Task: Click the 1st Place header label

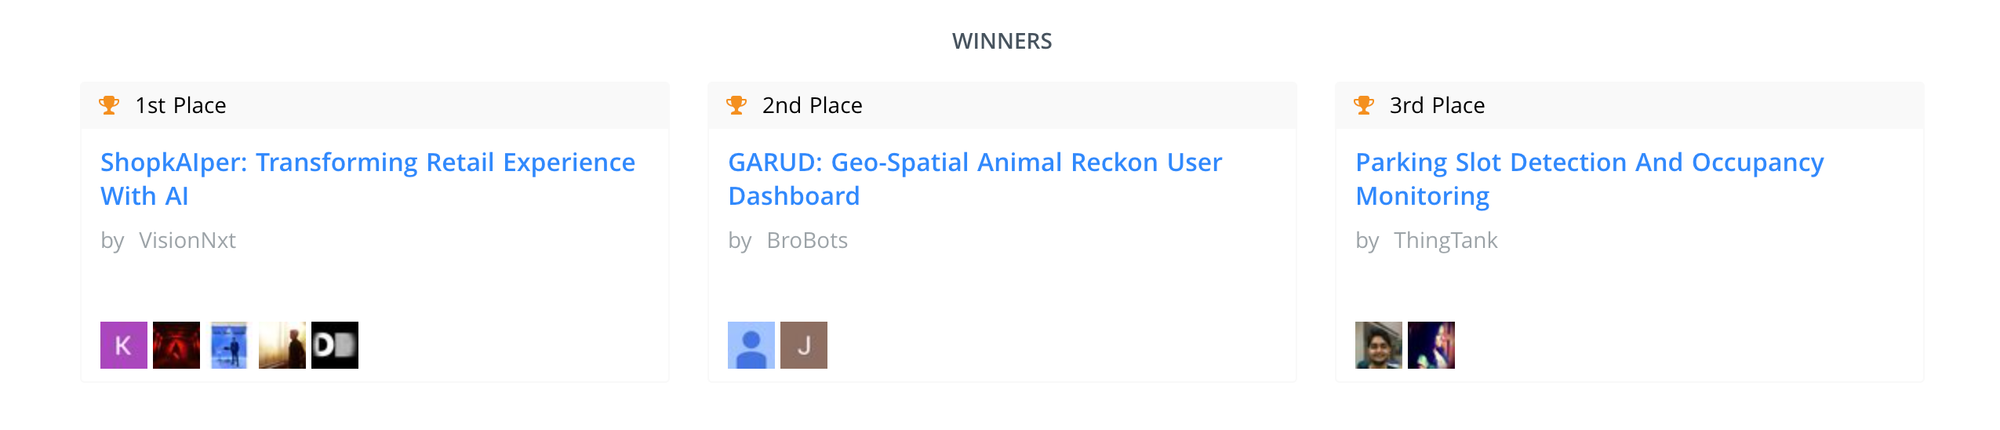Action: tap(181, 105)
